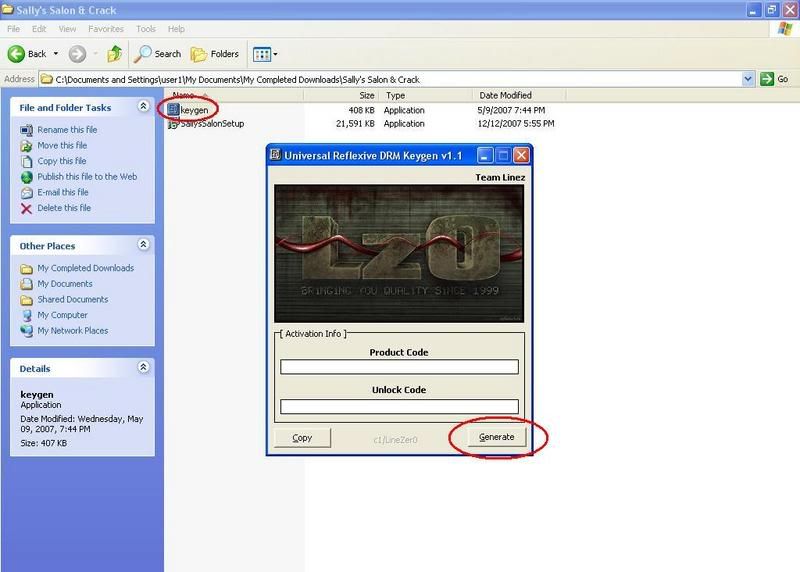Click Delete this file task

(64, 208)
